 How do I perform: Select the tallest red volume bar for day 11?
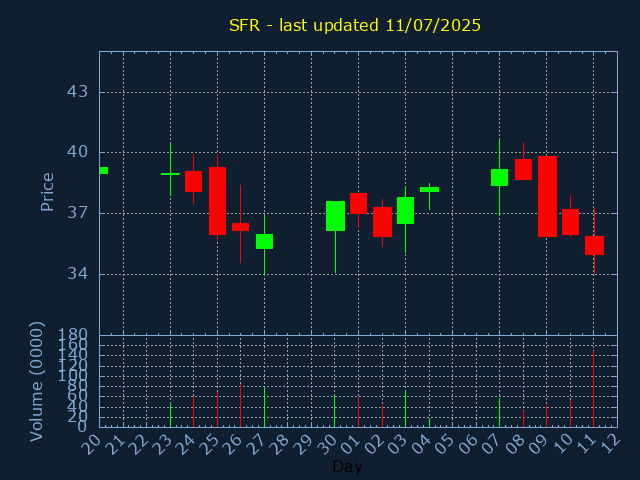[593, 389]
